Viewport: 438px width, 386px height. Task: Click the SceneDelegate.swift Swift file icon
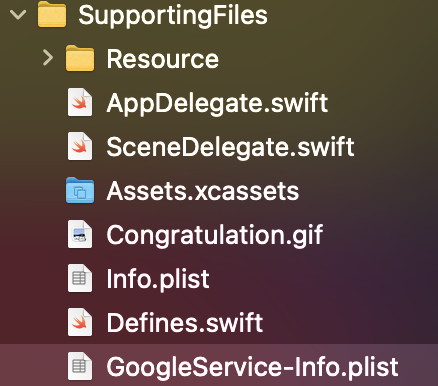point(80,146)
